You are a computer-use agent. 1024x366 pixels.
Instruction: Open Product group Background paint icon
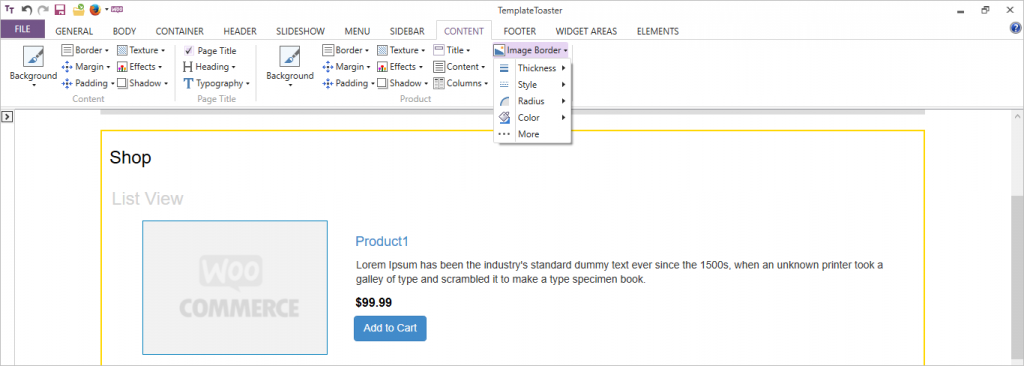pos(290,56)
